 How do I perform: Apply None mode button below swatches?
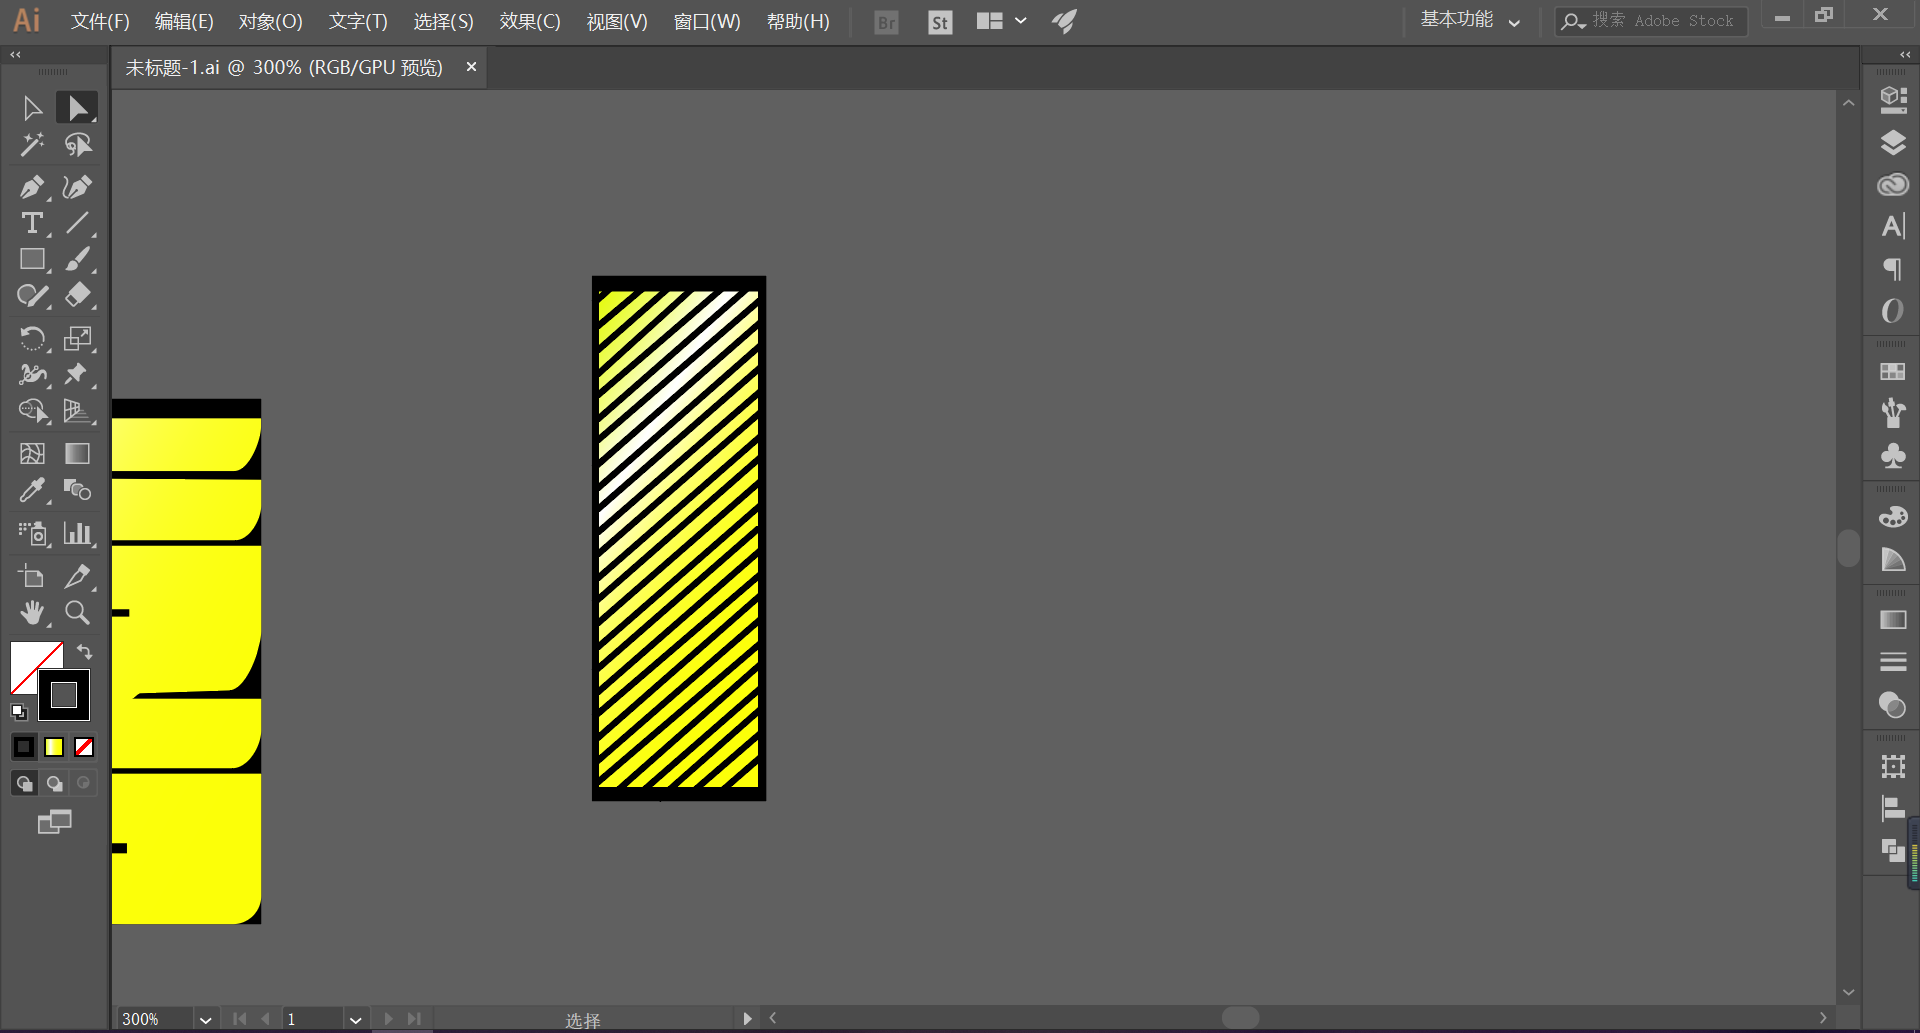[x=84, y=747]
